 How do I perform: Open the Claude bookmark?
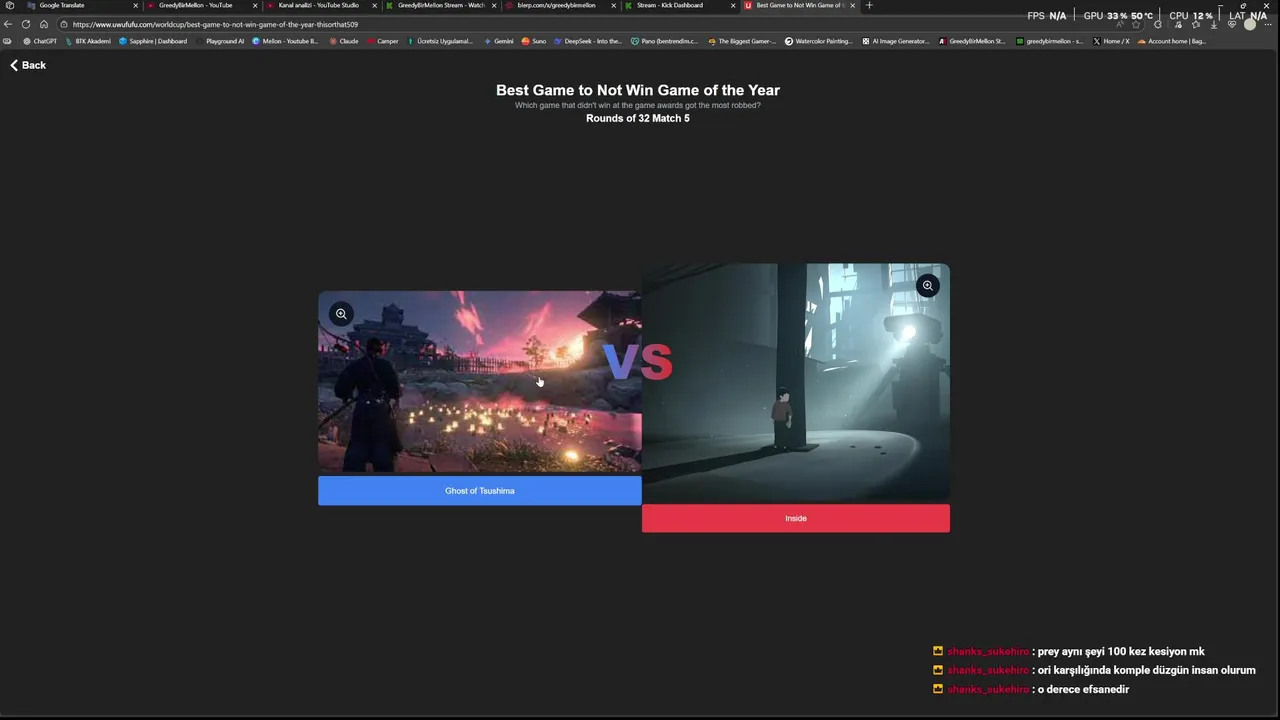pyautogui.click(x=344, y=41)
